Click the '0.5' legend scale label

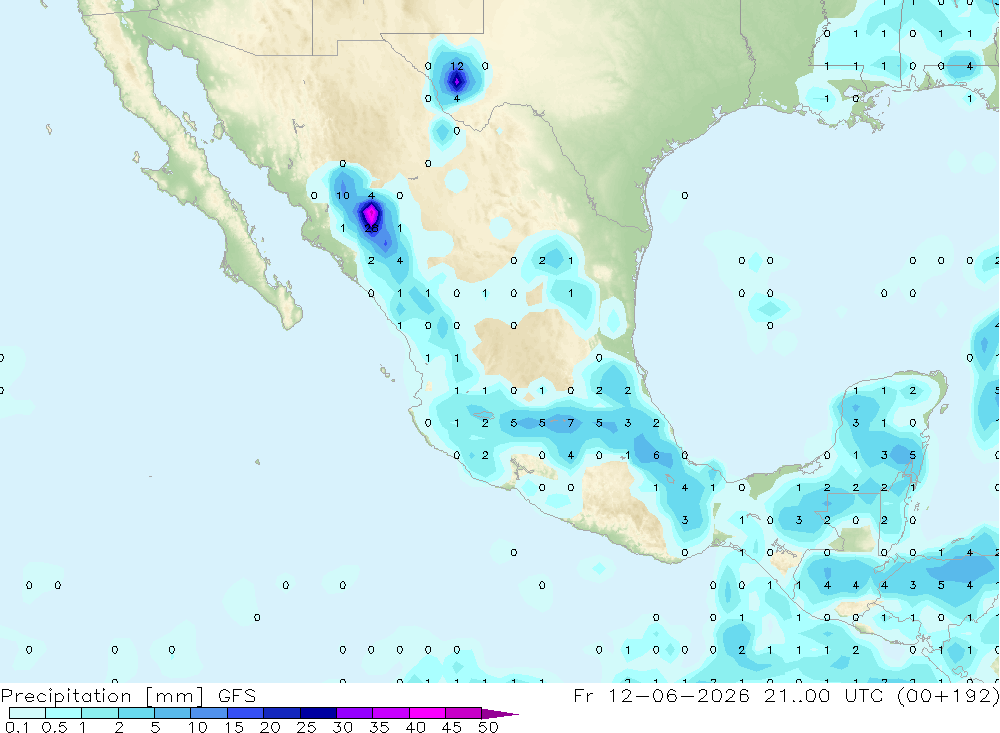point(54,727)
